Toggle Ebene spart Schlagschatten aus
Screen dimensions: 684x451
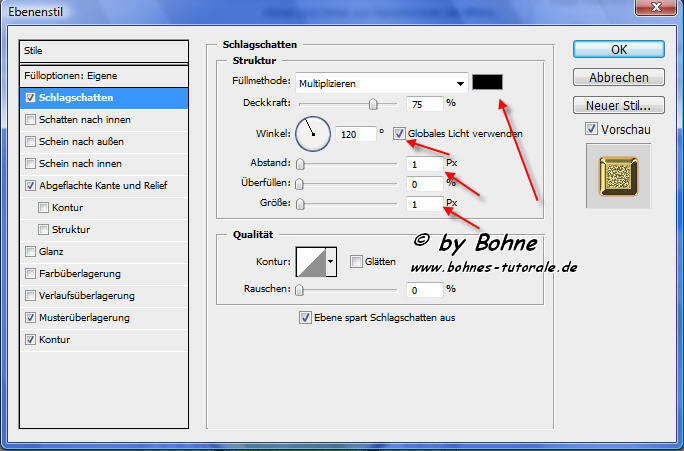coord(305,318)
